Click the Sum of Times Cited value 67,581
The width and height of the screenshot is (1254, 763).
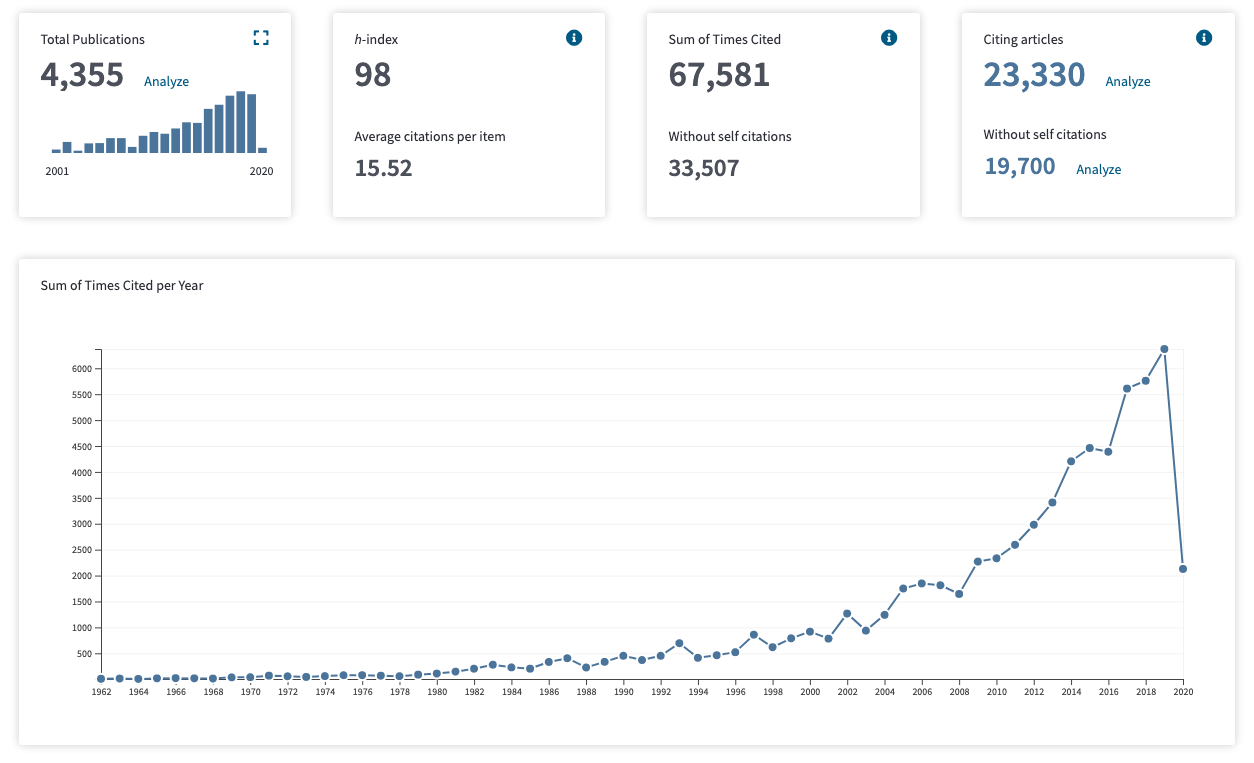[x=719, y=75]
